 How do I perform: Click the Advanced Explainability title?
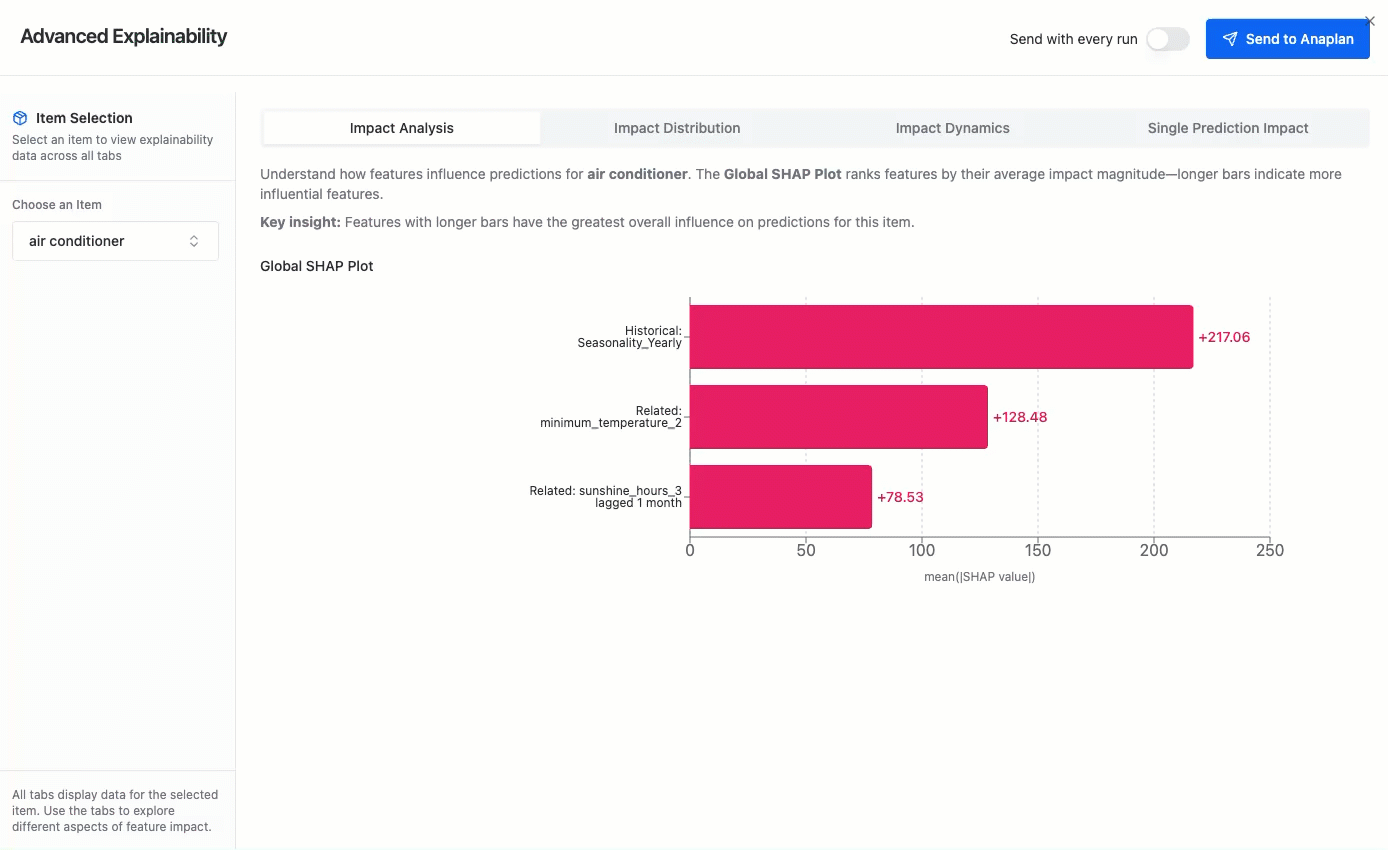click(124, 37)
